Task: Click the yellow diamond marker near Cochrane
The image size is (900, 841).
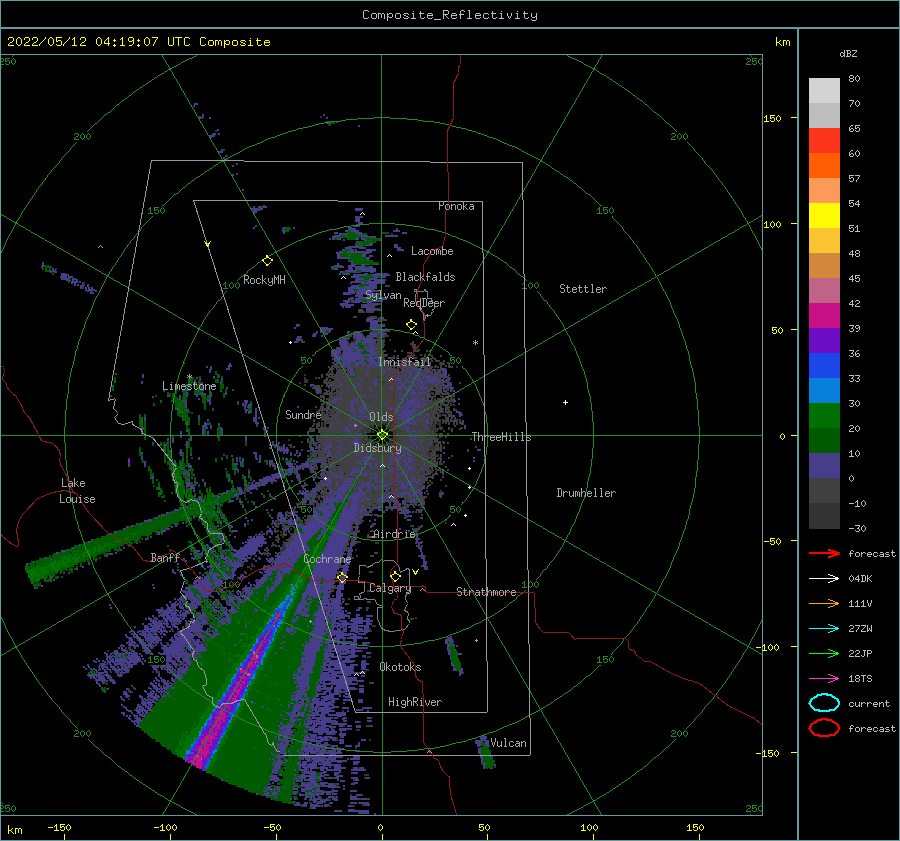Action: pyautogui.click(x=342, y=577)
